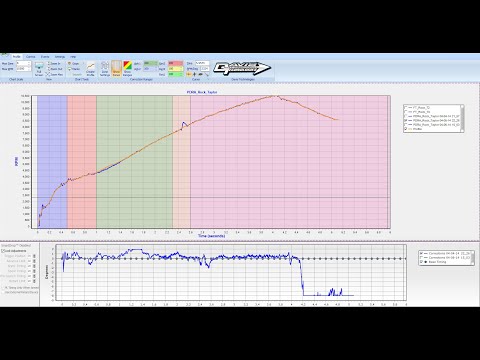Open the Help ribbon tab
This screenshot has width=480, height=360.
point(73,57)
